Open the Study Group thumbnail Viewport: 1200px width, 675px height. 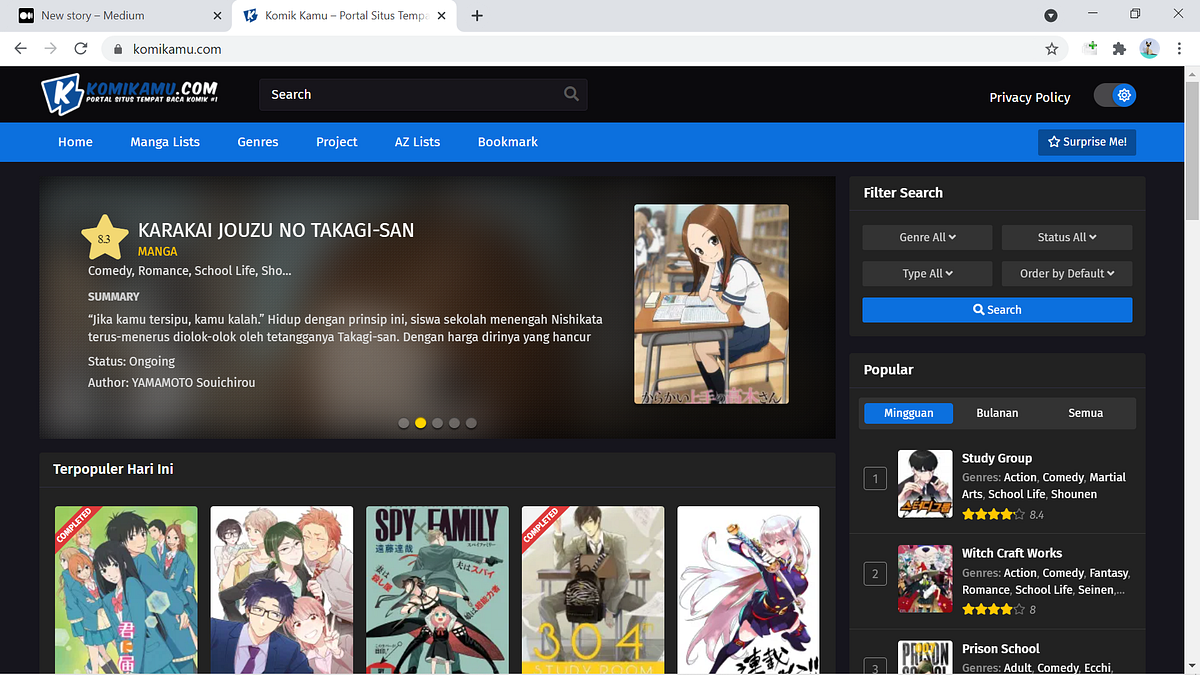(x=925, y=484)
